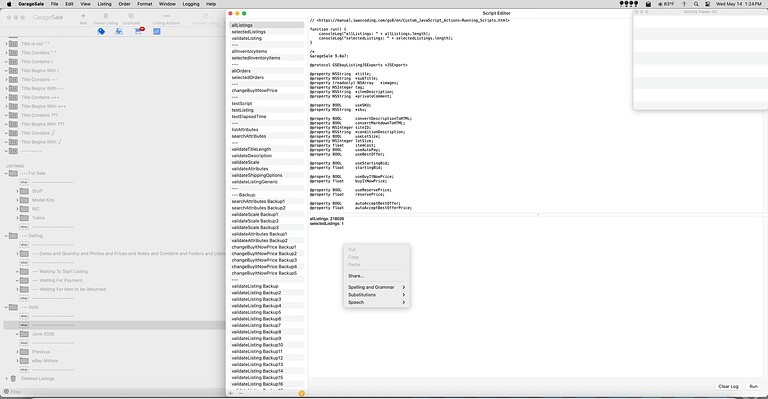Click the add script plus icon at list bottom
Screen dimensions: 768x399
(x=231, y=393)
